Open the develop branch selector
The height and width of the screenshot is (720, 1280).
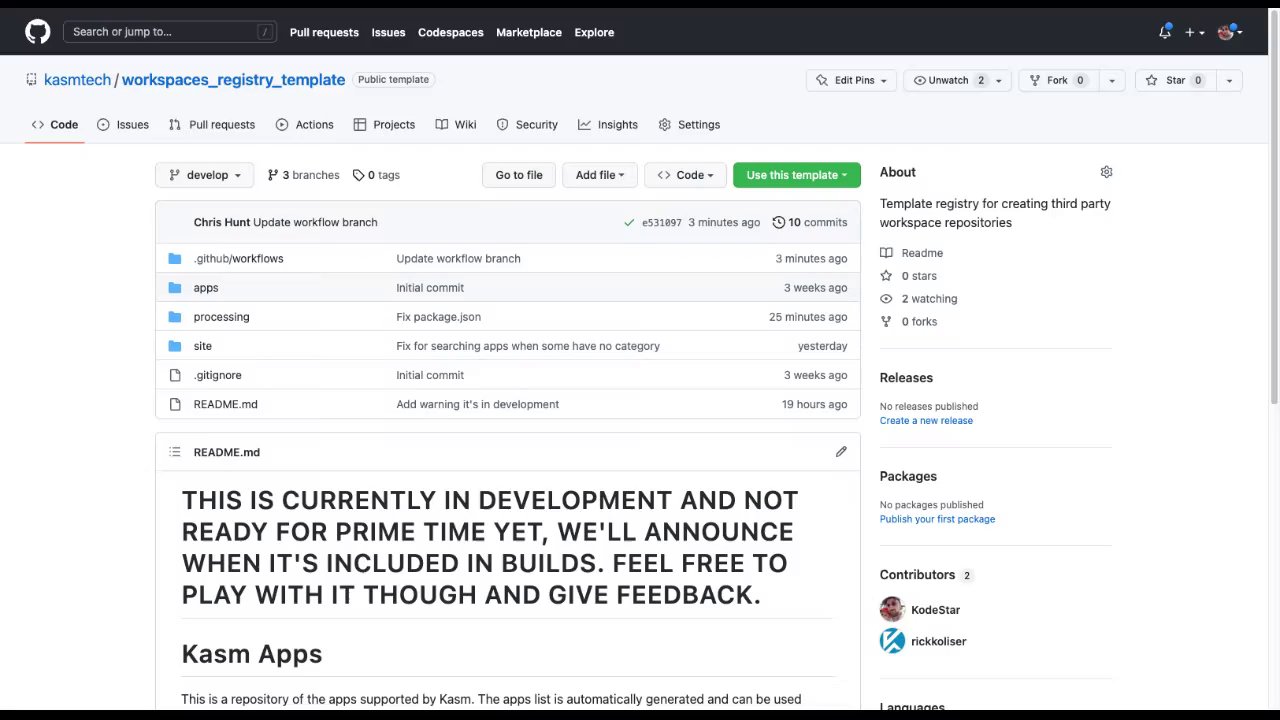pyautogui.click(x=204, y=175)
